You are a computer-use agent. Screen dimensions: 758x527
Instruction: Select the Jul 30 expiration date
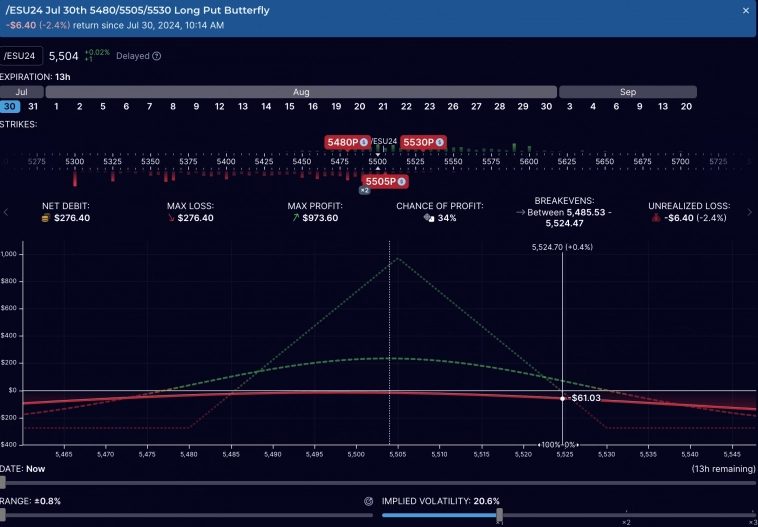[x=10, y=106]
